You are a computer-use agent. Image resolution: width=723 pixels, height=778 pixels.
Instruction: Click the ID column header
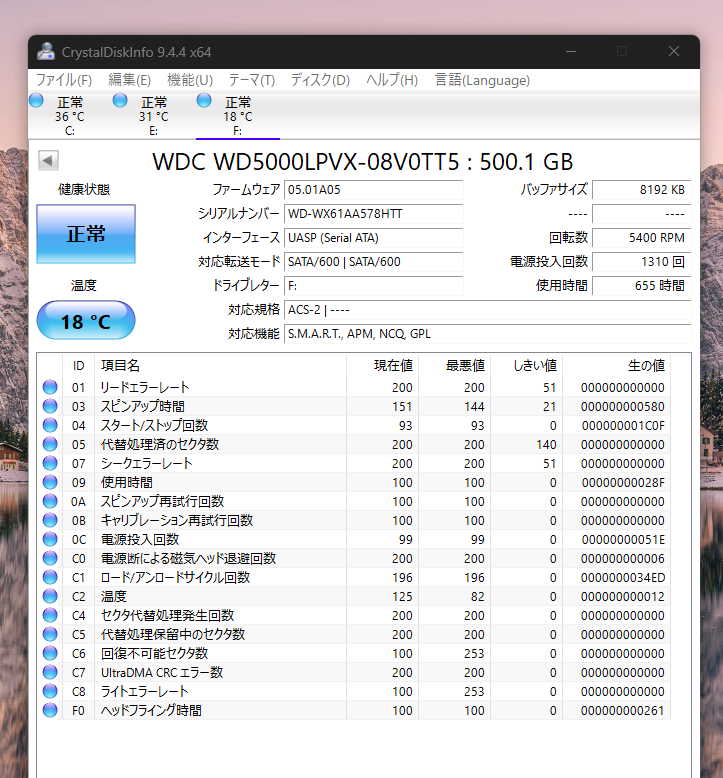click(x=78, y=366)
